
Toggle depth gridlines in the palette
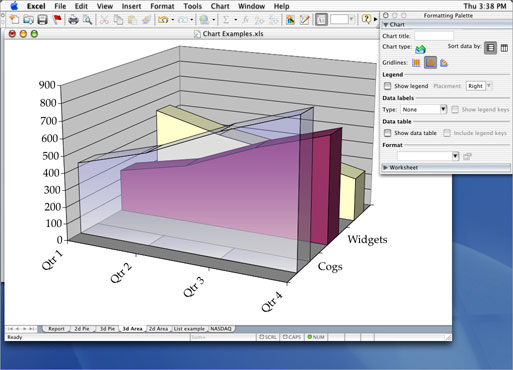(x=444, y=63)
